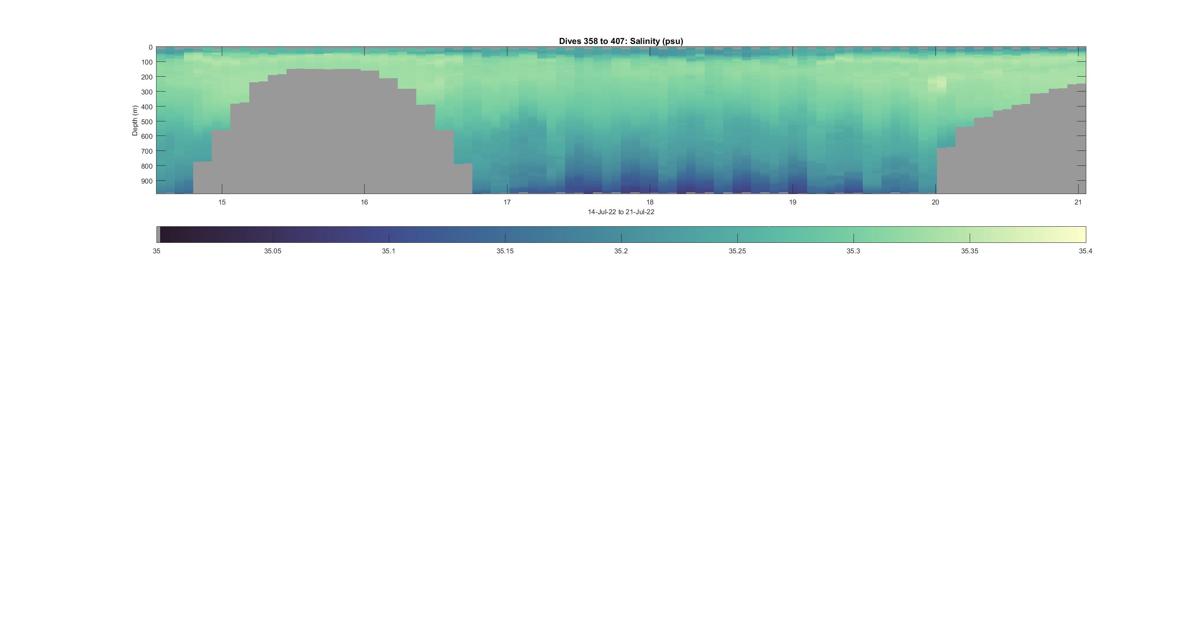The image size is (1200, 622).
Task: Click the date tick label '18'
Action: coord(650,202)
